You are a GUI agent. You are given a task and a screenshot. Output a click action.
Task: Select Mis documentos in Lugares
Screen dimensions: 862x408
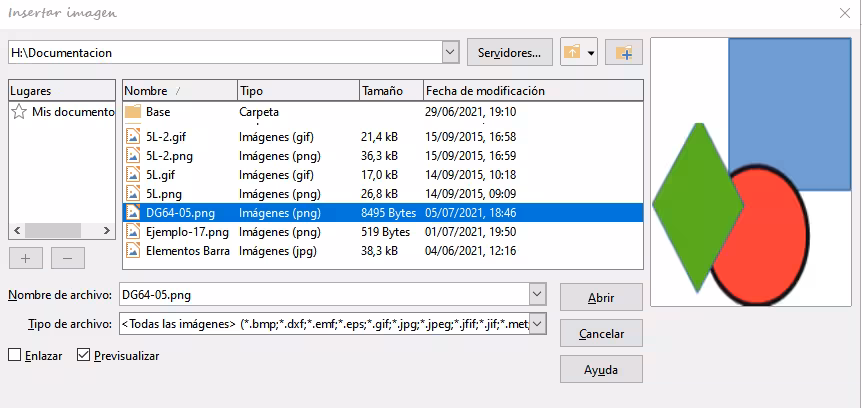pos(73,112)
